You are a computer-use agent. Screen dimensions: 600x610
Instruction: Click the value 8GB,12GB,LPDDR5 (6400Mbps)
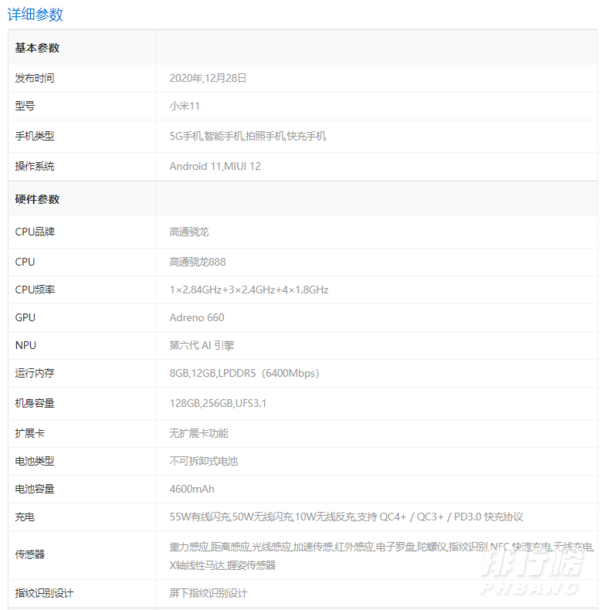click(244, 373)
